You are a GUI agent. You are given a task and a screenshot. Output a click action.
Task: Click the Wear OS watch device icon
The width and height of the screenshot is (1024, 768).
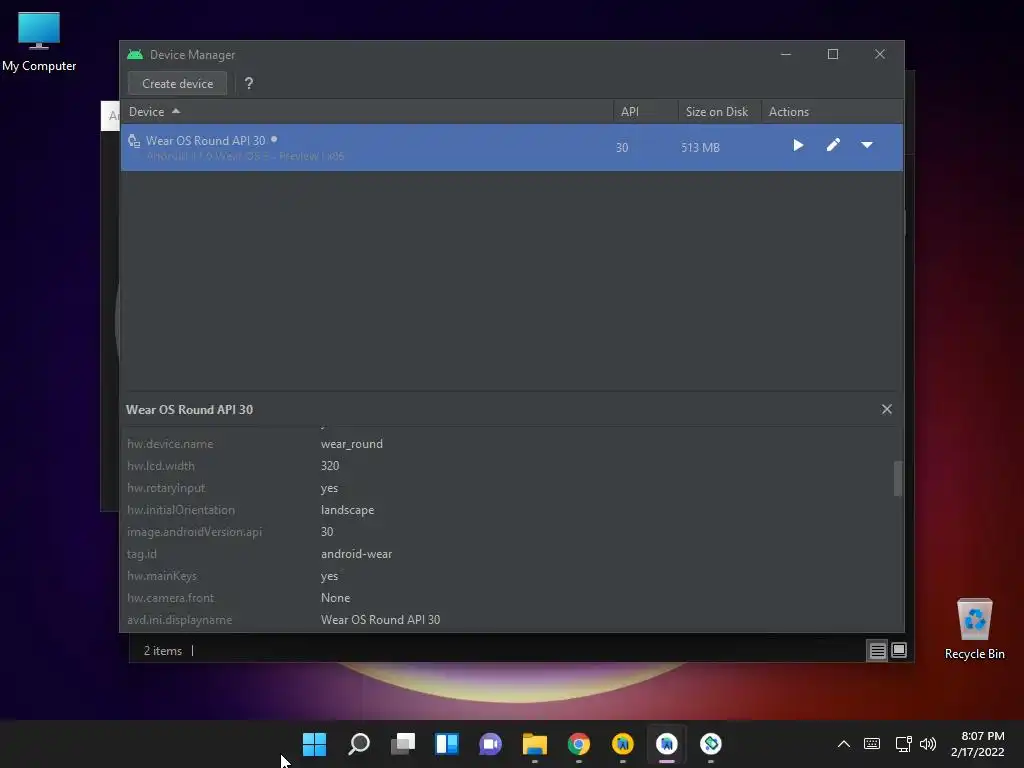(134, 141)
